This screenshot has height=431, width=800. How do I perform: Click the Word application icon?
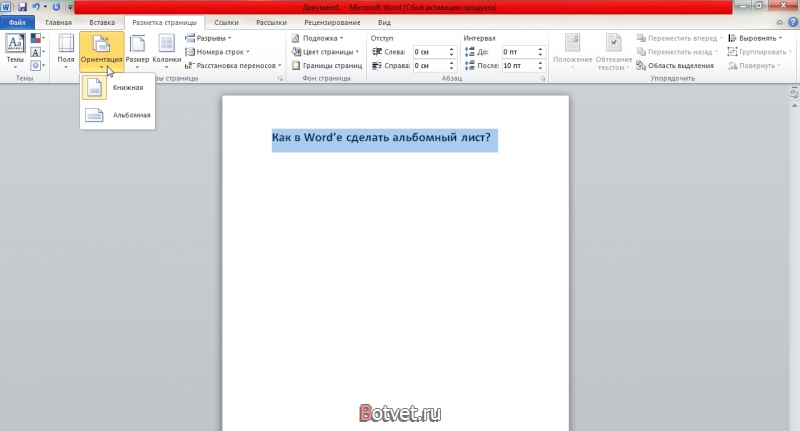(x=6, y=7)
